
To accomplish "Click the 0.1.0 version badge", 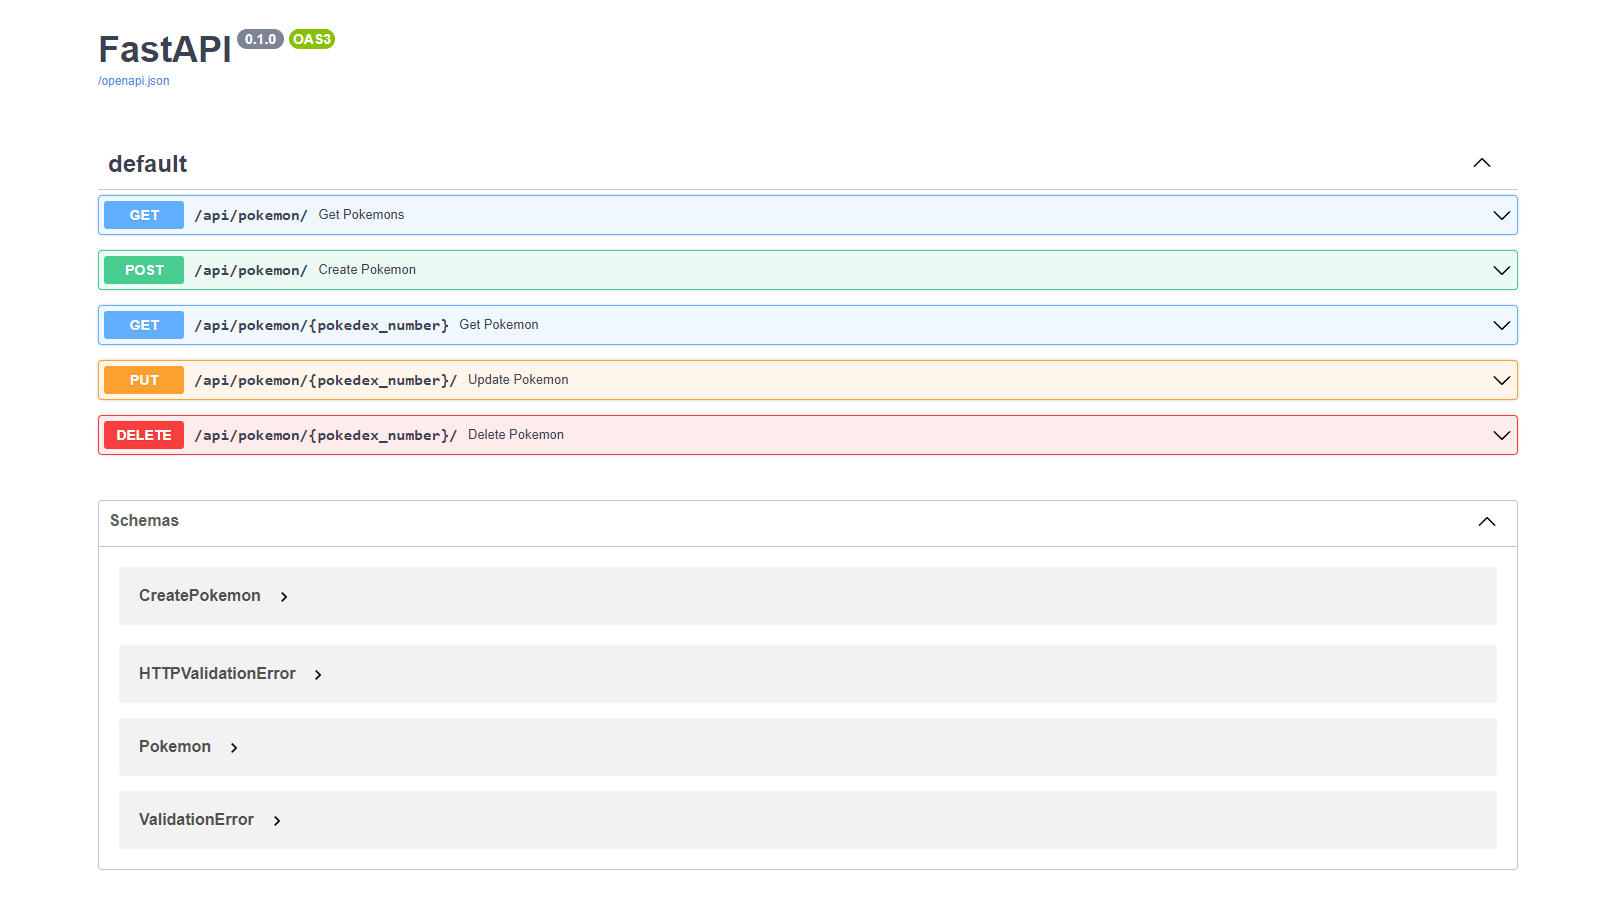I will pos(260,40).
